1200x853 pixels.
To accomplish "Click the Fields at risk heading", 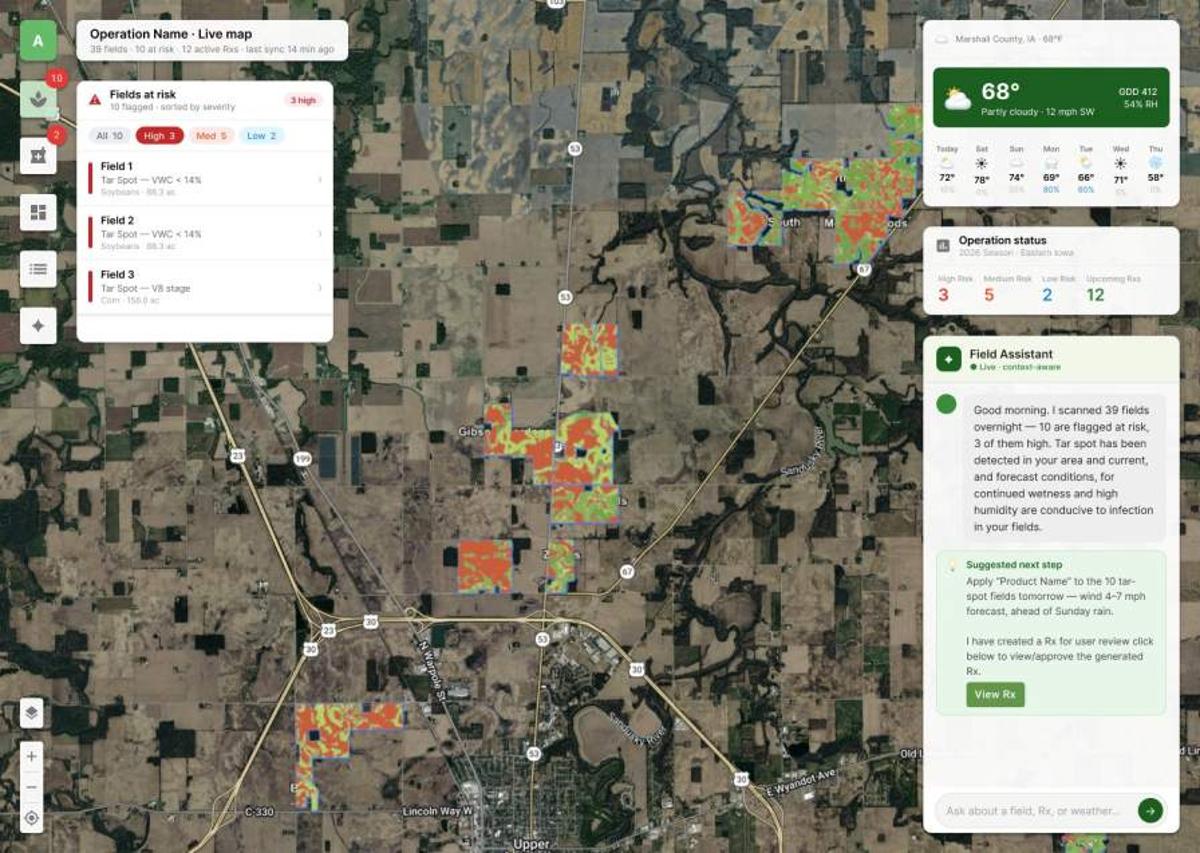I will (x=143, y=94).
